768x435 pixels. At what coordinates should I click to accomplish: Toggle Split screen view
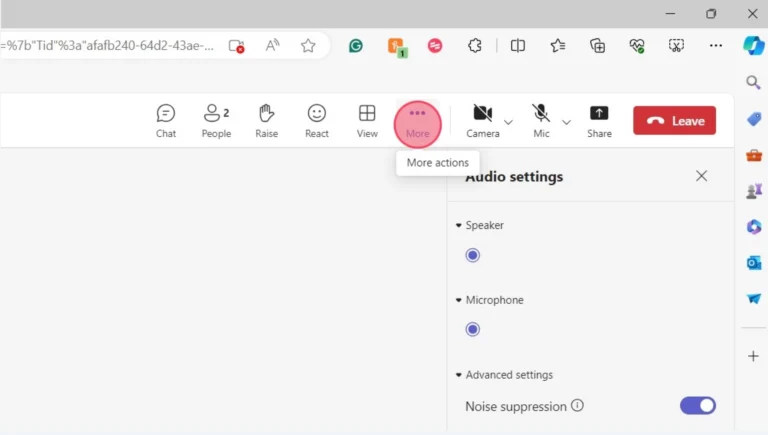coord(518,46)
